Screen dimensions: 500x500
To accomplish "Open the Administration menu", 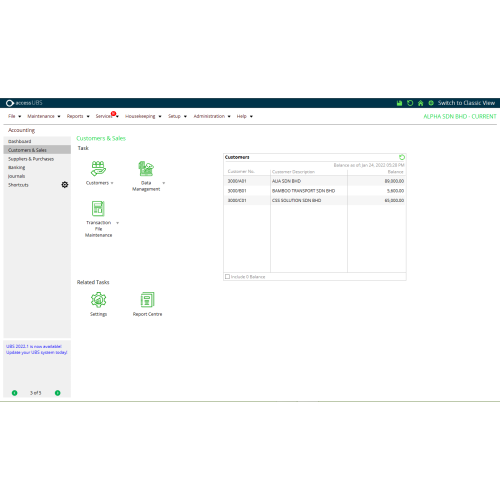I will [x=212, y=116].
